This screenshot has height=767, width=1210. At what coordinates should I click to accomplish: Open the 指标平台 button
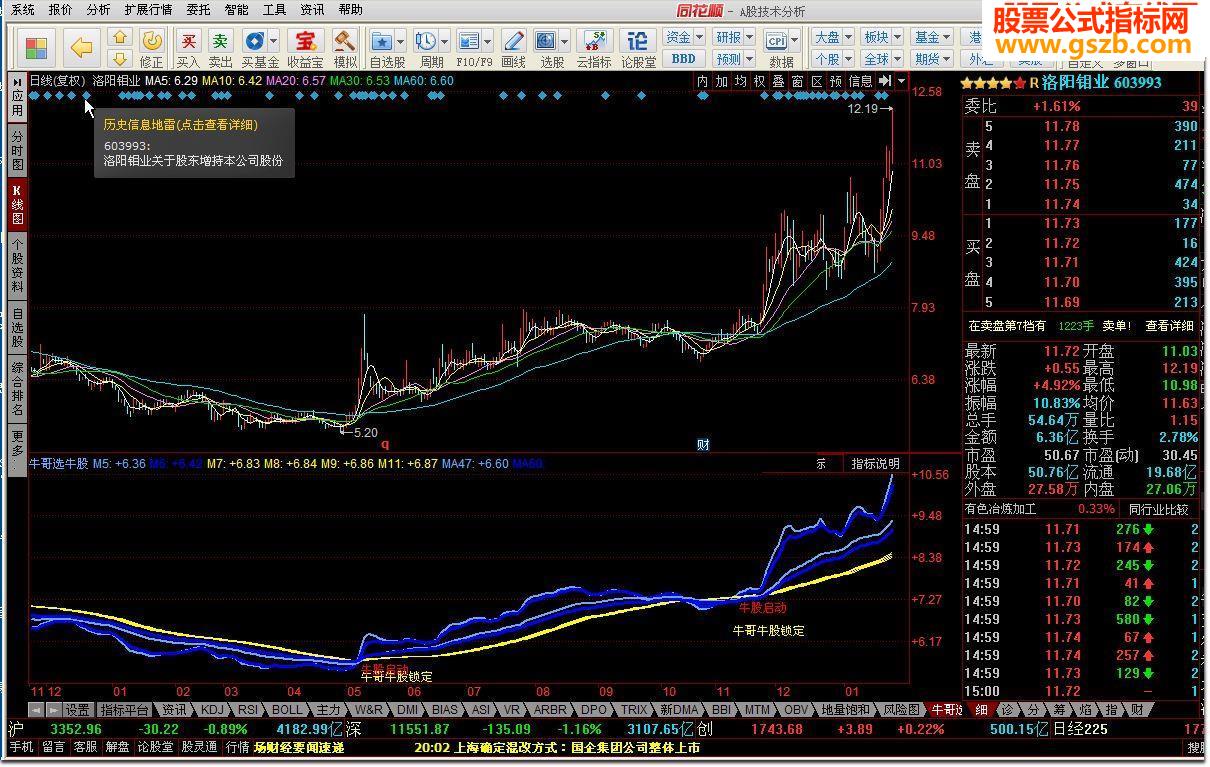(x=125, y=710)
